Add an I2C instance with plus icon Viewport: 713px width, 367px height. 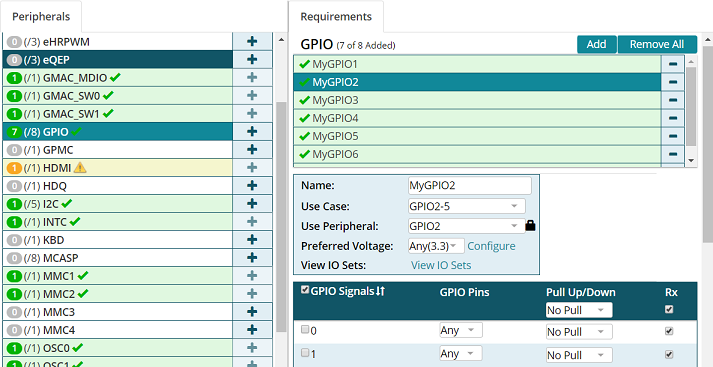coord(252,204)
